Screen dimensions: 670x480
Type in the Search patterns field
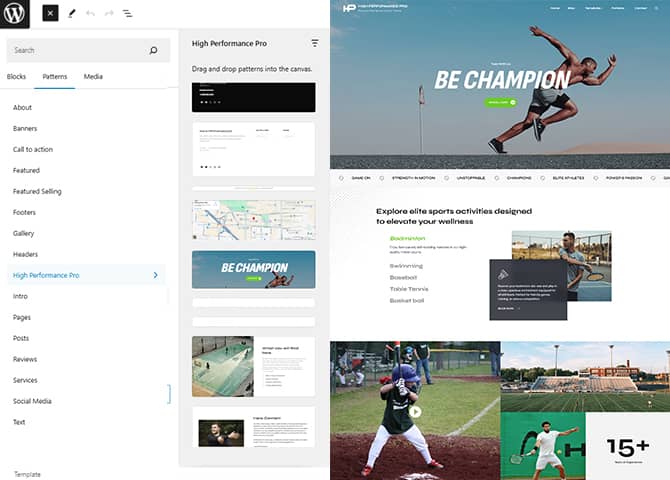coord(75,50)
